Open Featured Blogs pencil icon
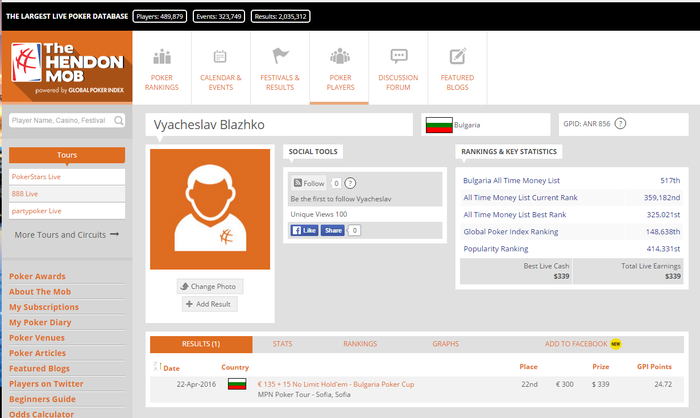The height and width of the screenshot is (418, 700). coord(458,56)
